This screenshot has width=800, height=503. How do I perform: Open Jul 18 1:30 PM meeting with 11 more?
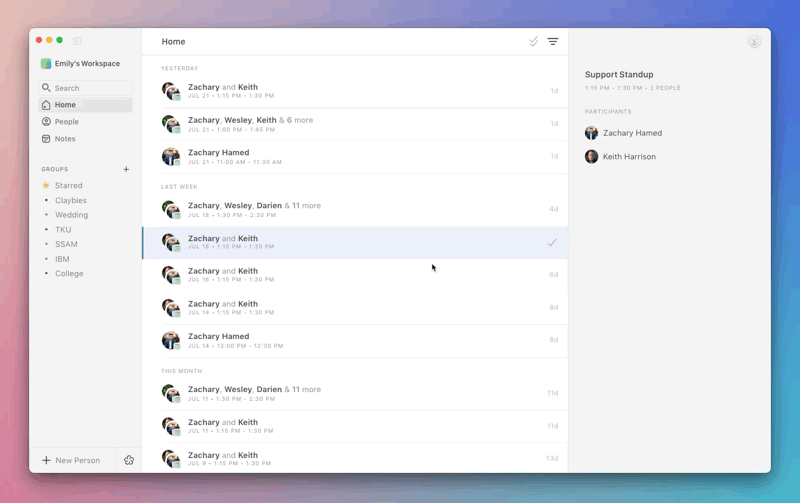tap(355, 210)
